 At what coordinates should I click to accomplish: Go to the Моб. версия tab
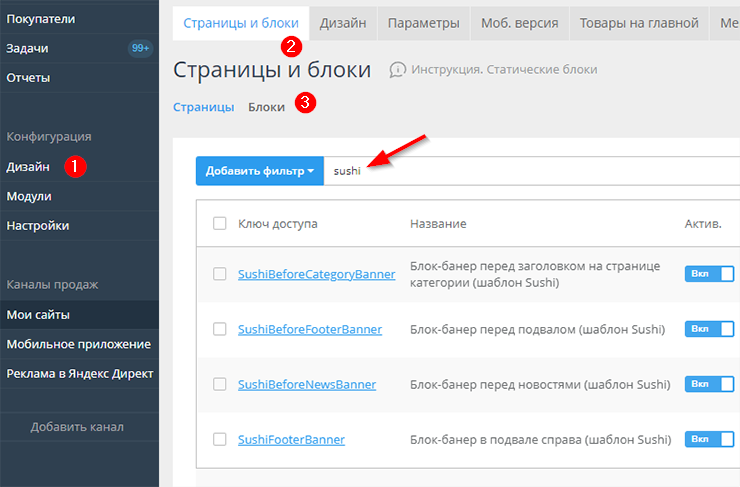coord(519,22)
